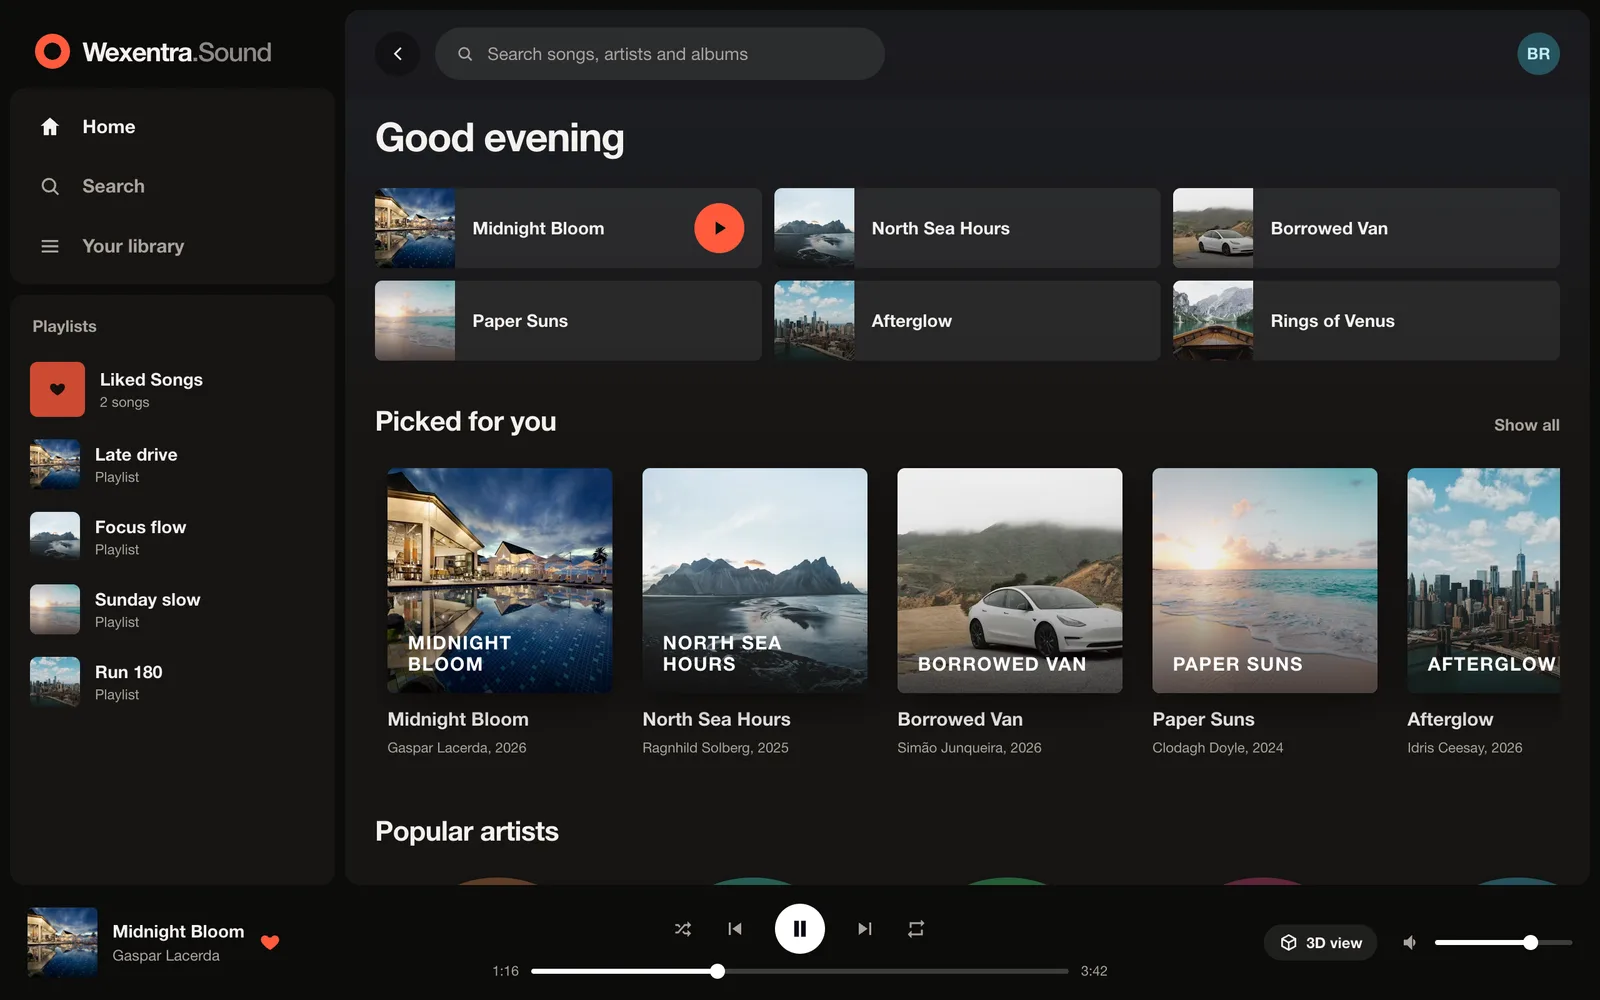Image resolution: width=1600 pixels, height=1000 pixels.
Task: Go back with the chevron button
Action: tap(398, 54)
